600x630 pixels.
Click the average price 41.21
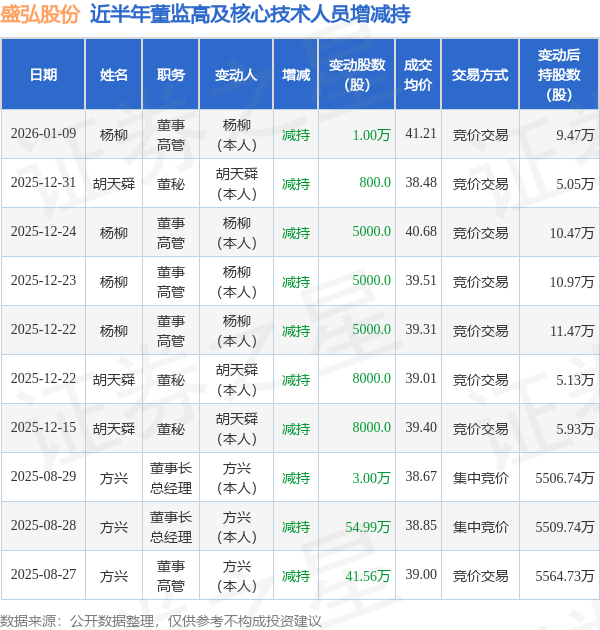pyautogui.click(x=421, y=133)
